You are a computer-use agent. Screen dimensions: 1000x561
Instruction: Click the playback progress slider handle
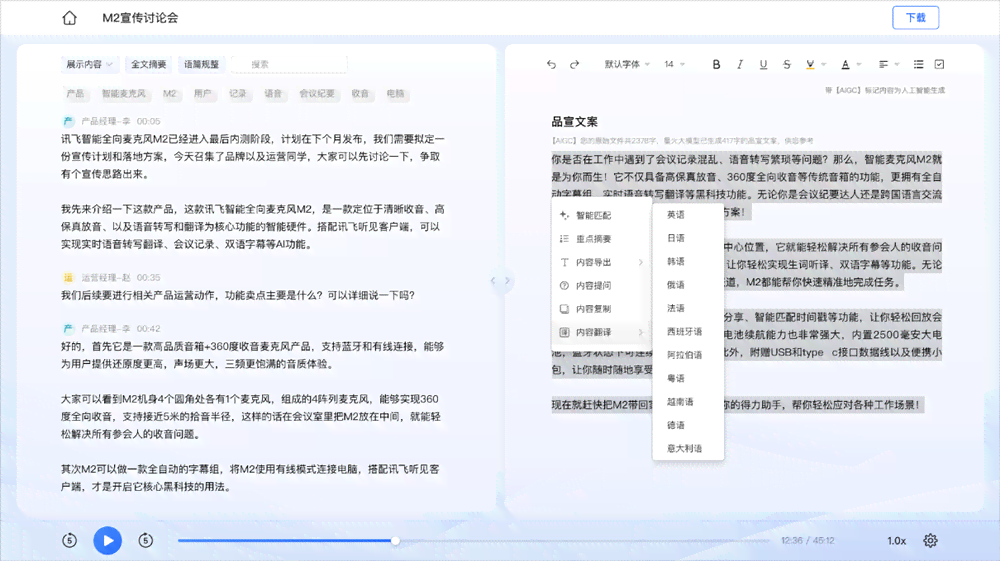(395, 541)
